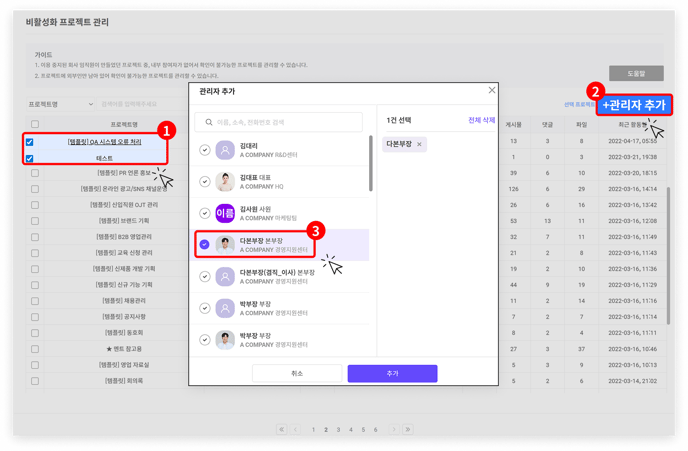
Task: Click 김대리's default avatar icon
Action: (x=225, y=150)
